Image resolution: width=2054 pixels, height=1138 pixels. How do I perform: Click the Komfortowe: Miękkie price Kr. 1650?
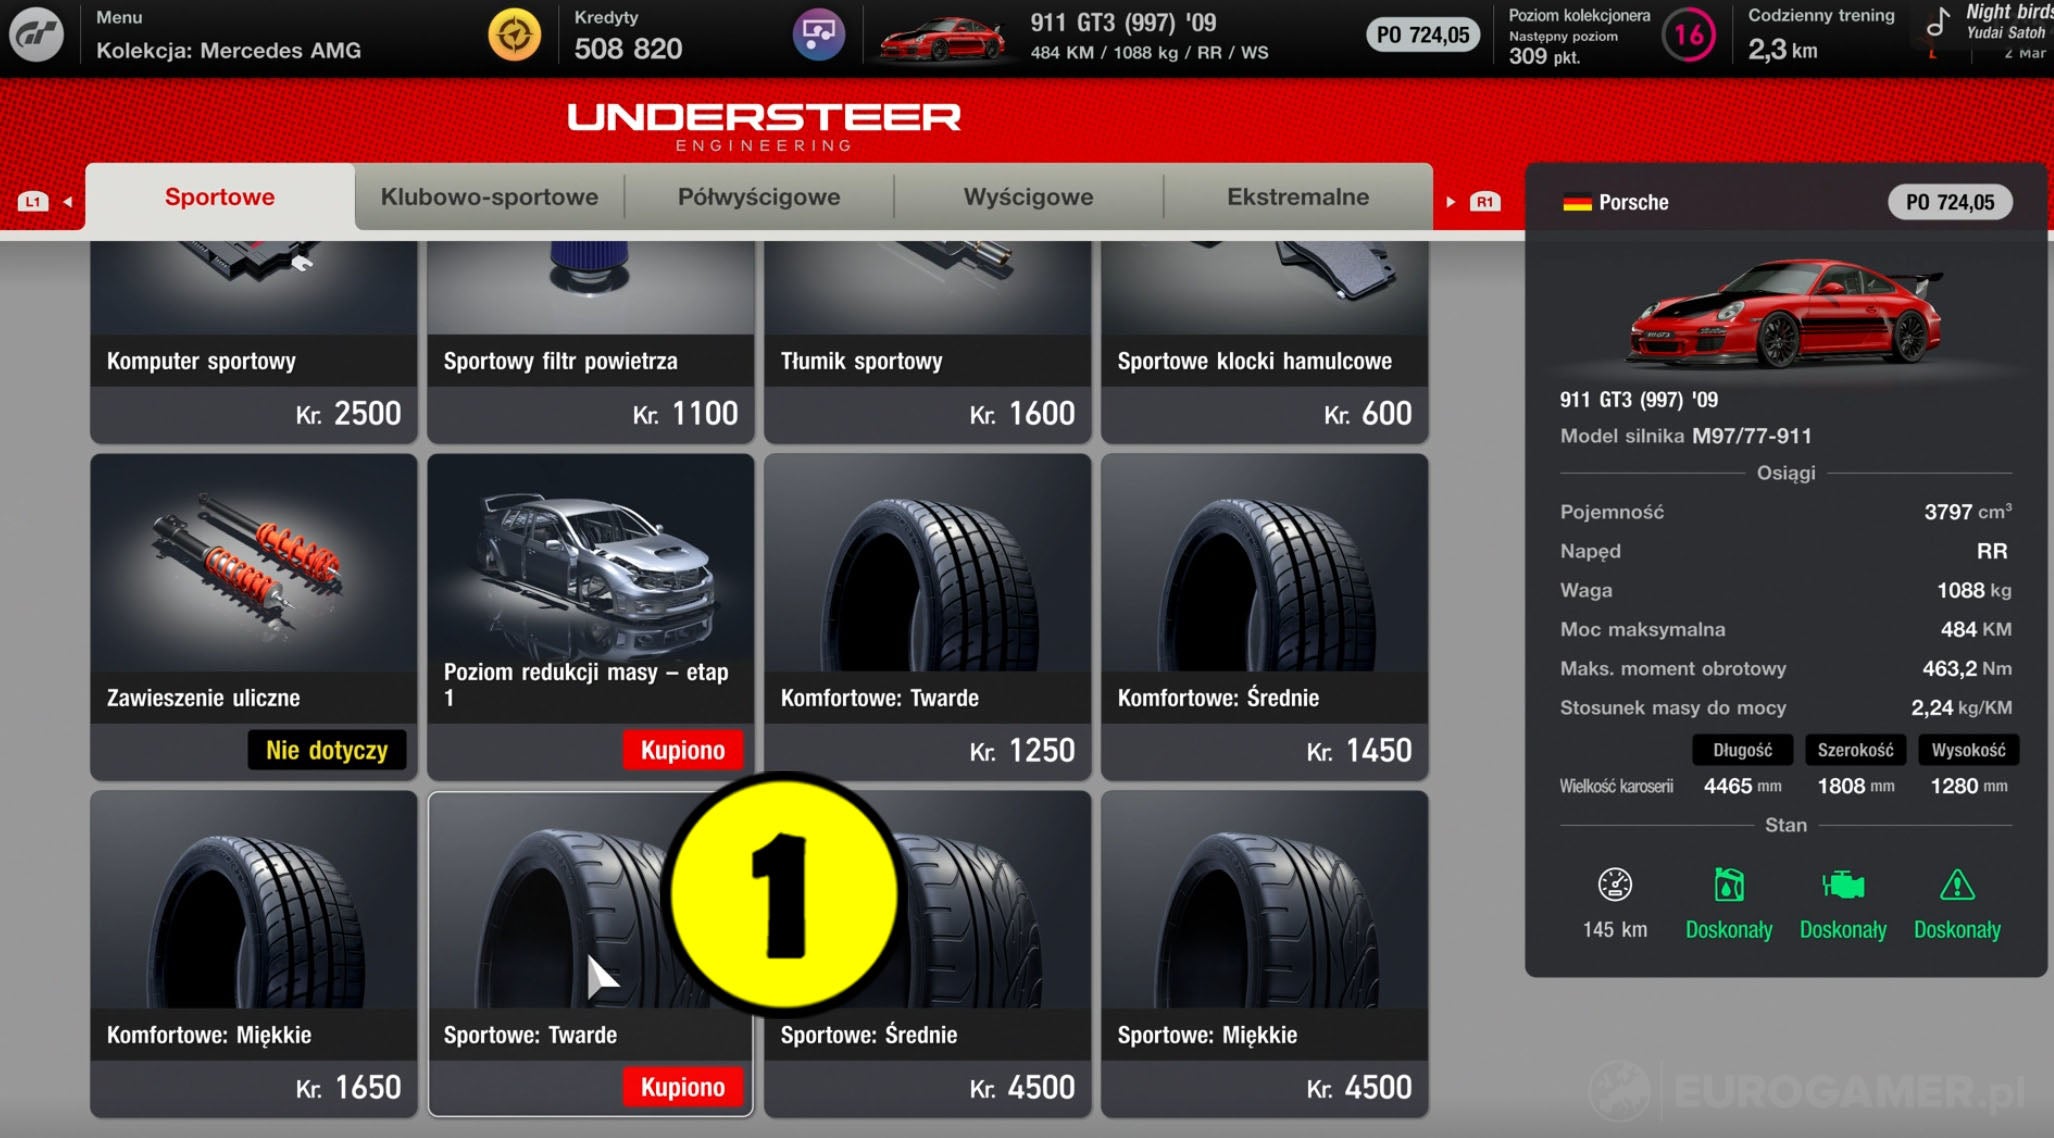[x=348, y=1087]
